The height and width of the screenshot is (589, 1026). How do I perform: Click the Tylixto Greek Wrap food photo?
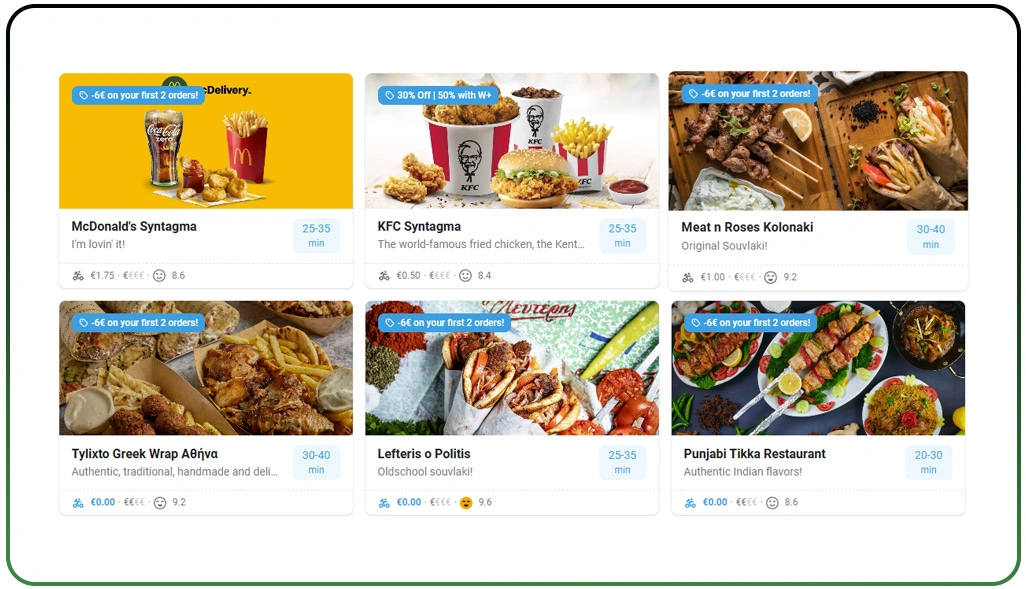[206, 368]
